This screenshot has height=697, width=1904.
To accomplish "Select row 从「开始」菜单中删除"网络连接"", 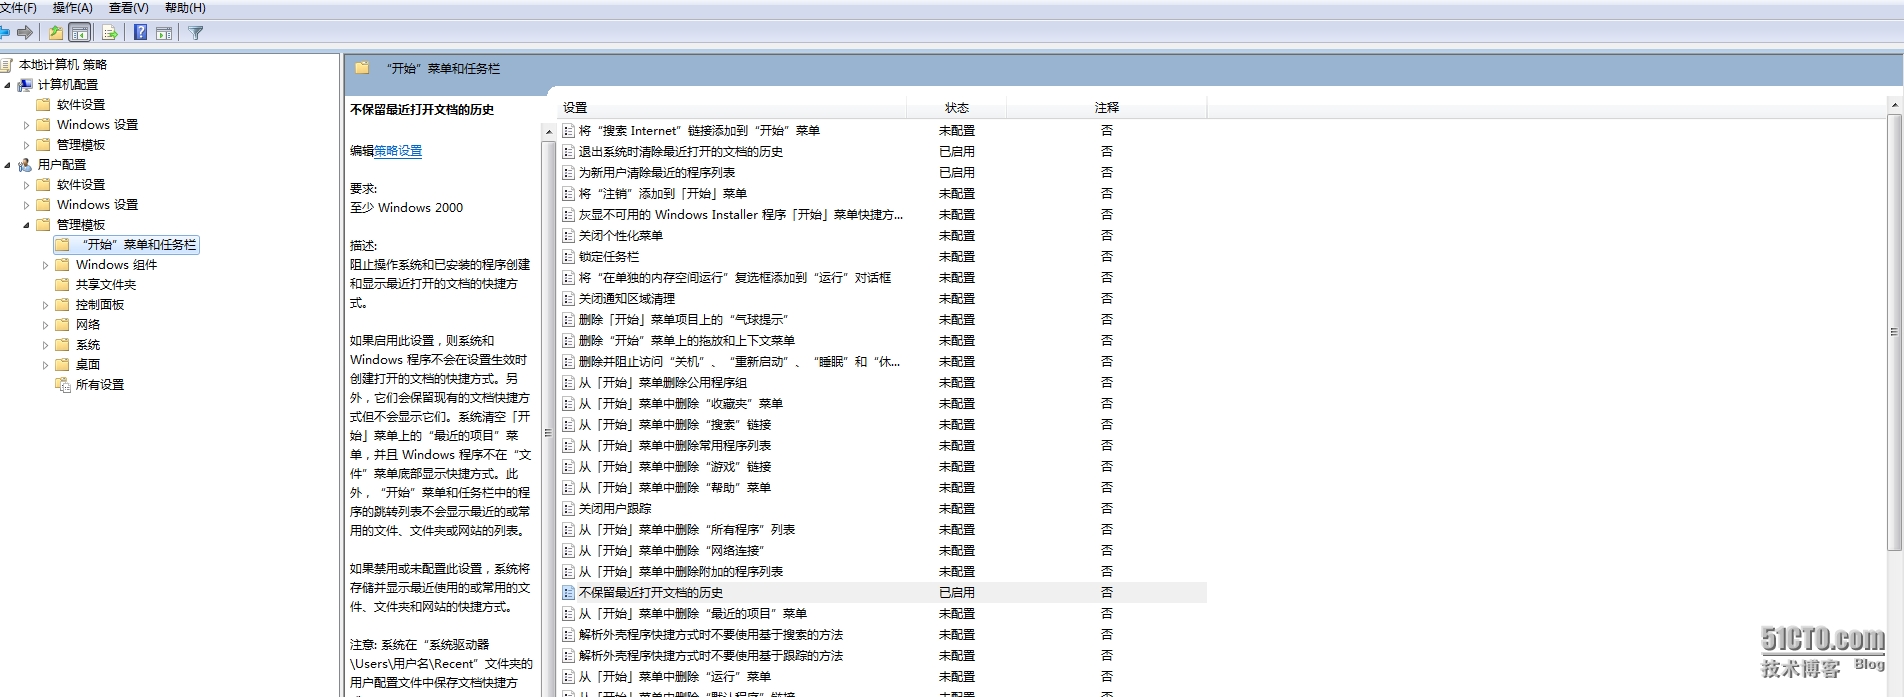I will tap(882, 551).
